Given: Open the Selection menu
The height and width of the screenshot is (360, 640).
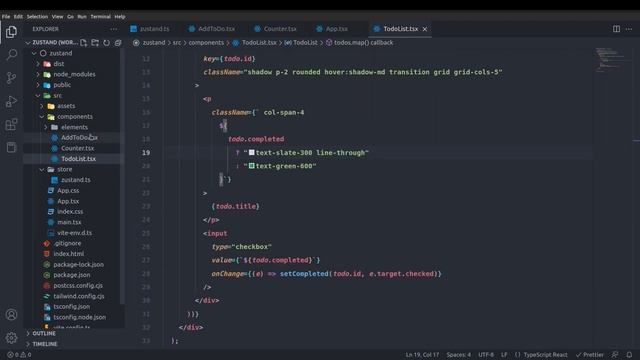Looking at the screenshot, I should tap(38, 17).
